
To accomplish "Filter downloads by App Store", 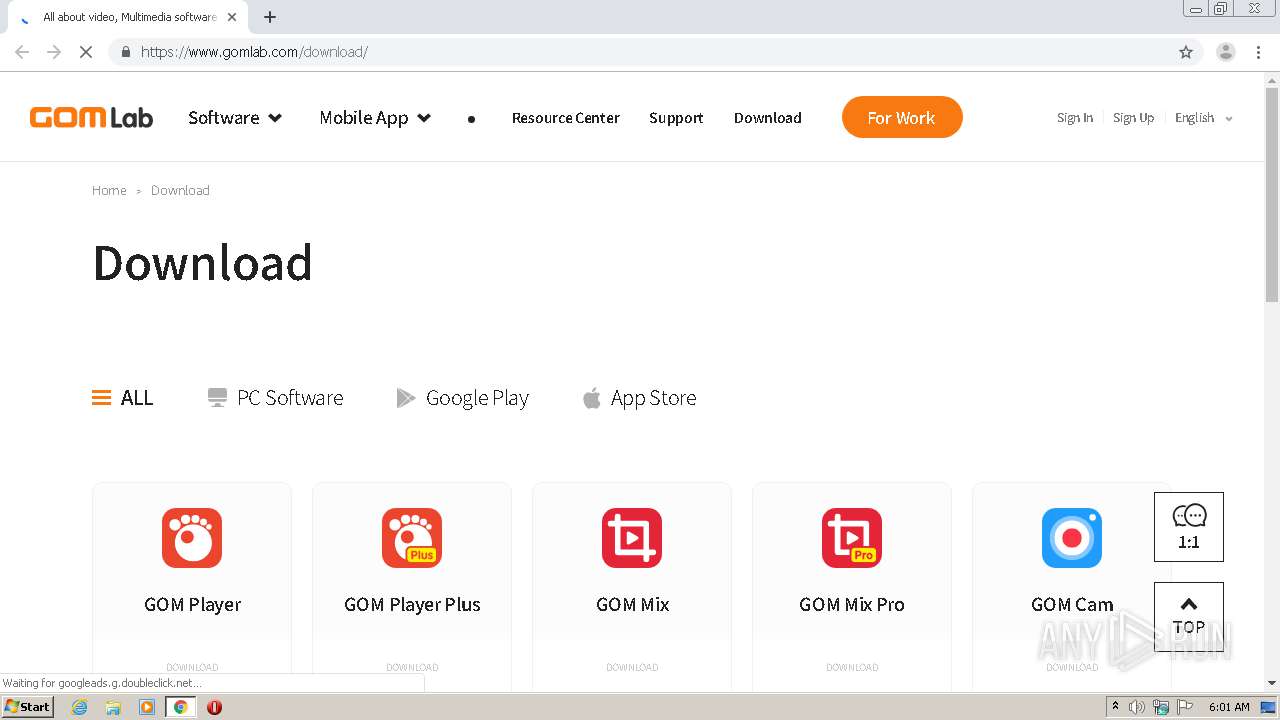I will [639, 398].
